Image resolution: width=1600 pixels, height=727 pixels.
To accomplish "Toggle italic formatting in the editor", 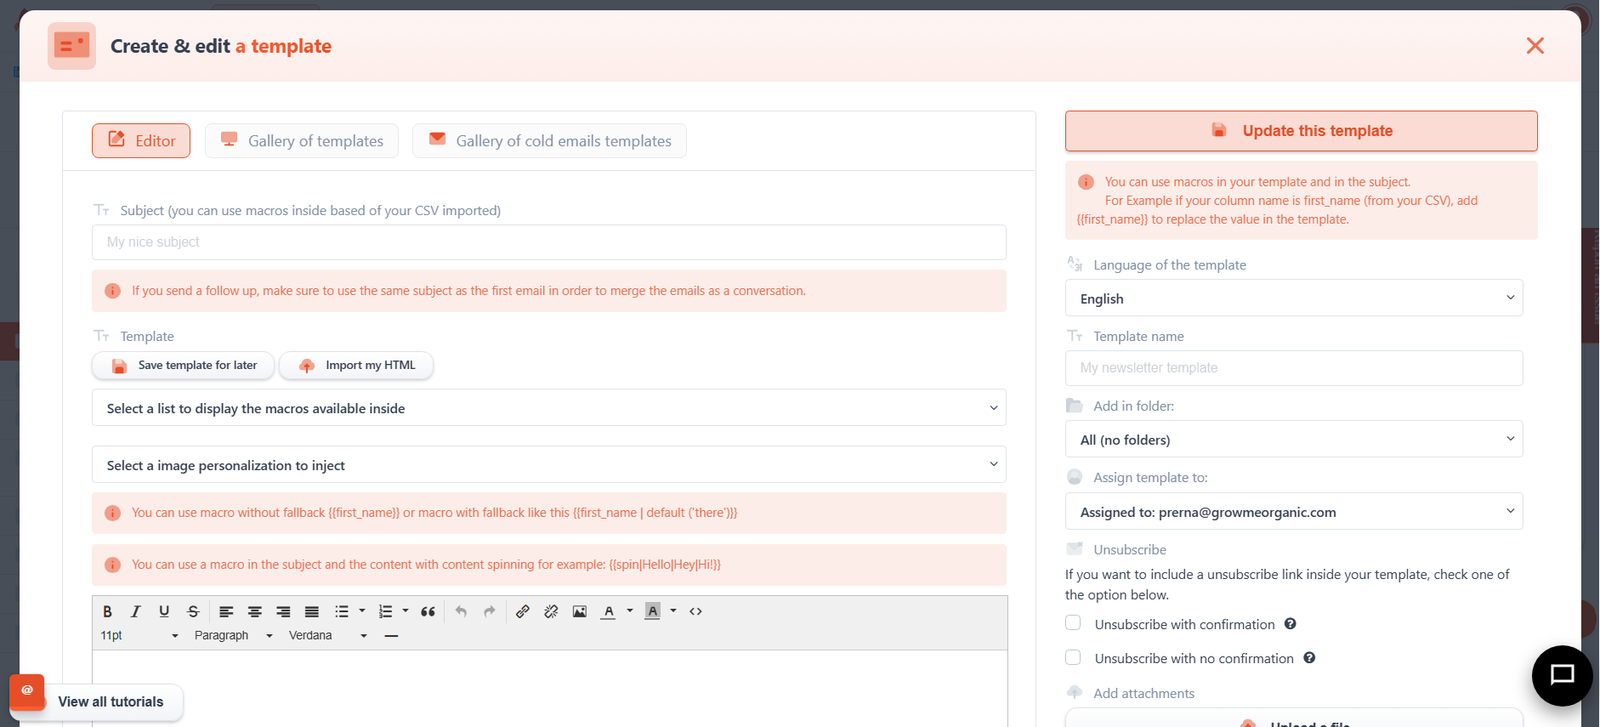I will click(136, 611).
